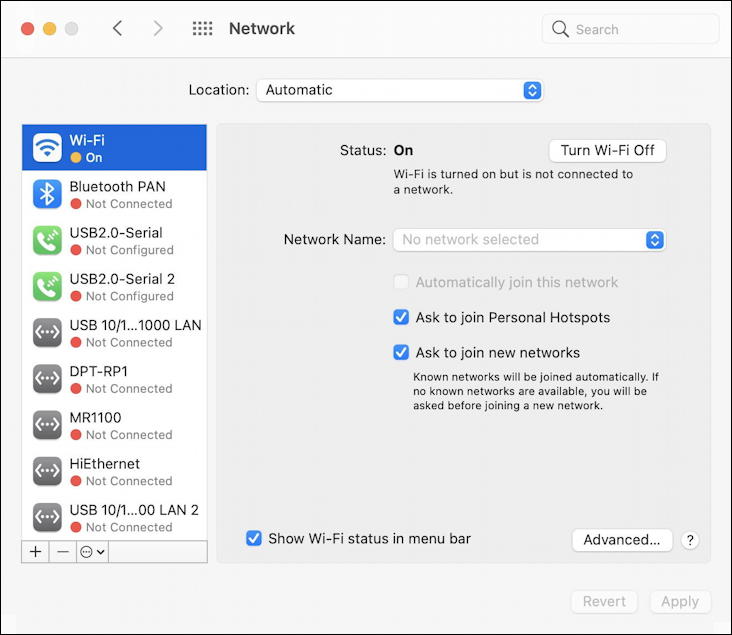Image resolution: width=732 pixels, height=635 pixels.
Task: Open help with the question mark button
Action: (690, 540)
